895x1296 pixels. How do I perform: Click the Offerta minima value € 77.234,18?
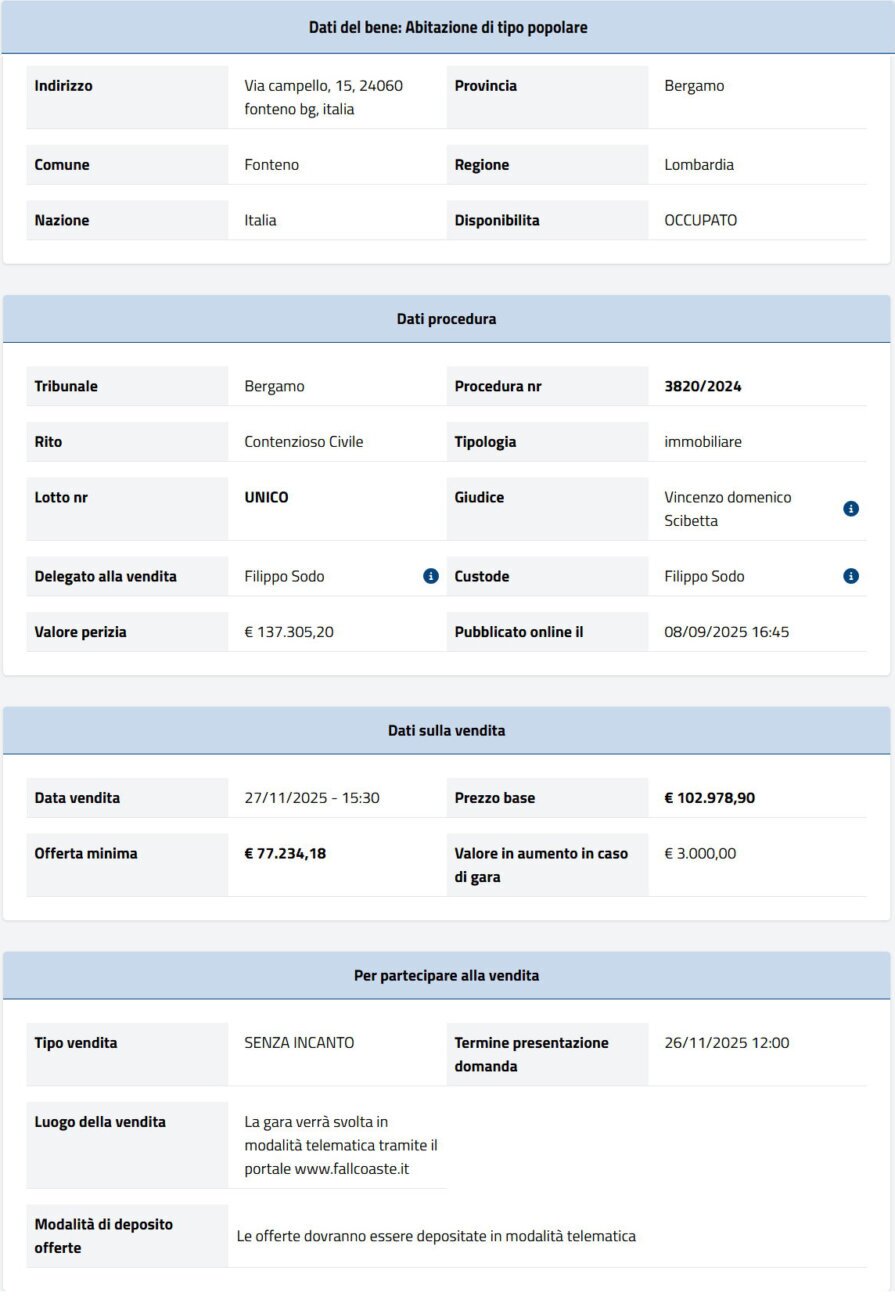285,854
